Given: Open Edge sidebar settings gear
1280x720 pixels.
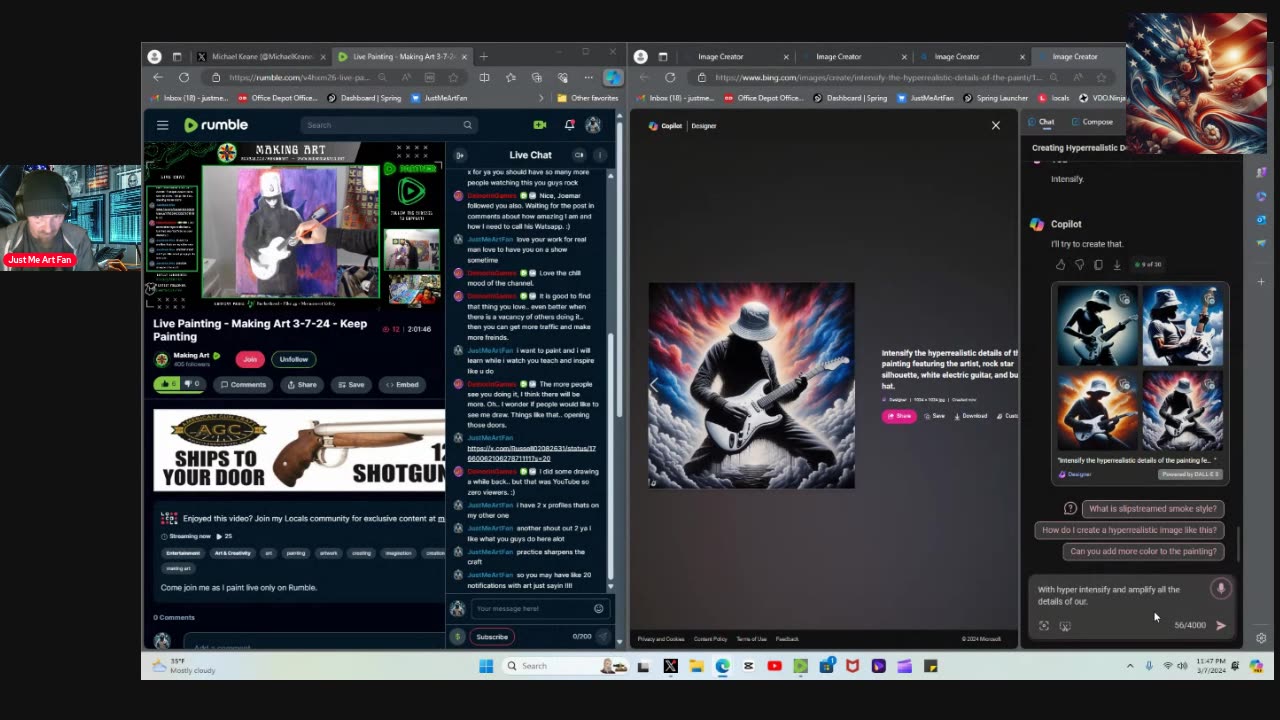Looking at the screenshot, I should pyautogui.click(x=1261, y=638).
